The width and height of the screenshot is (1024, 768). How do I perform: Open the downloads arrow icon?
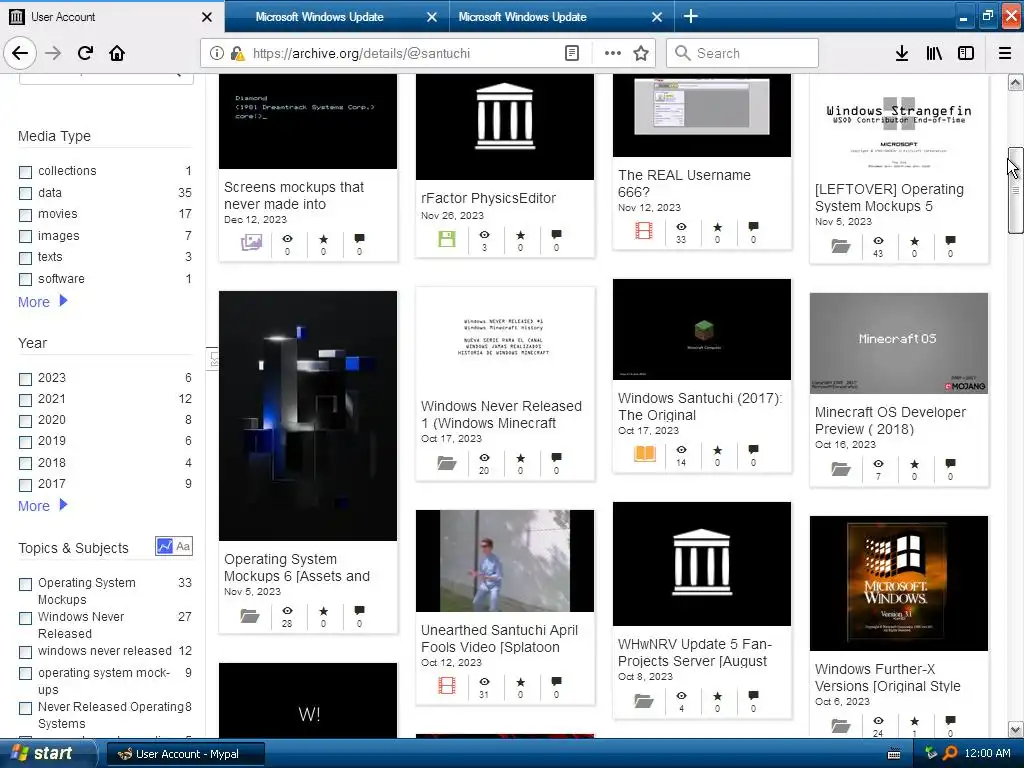(x=901, y=53)
